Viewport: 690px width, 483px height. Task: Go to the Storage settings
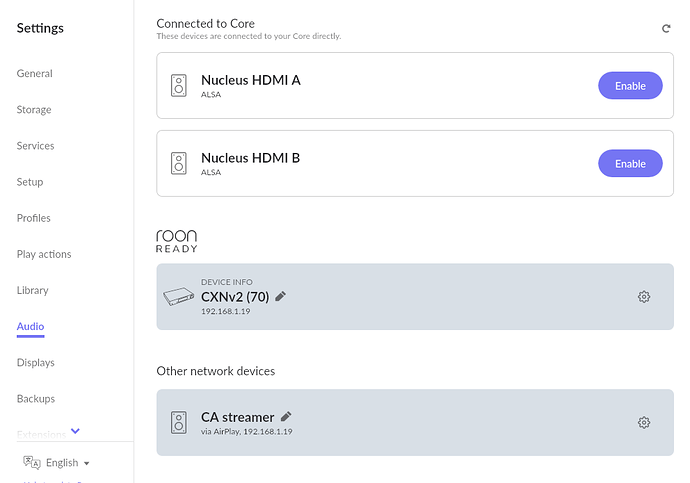[x=34, y=110]
